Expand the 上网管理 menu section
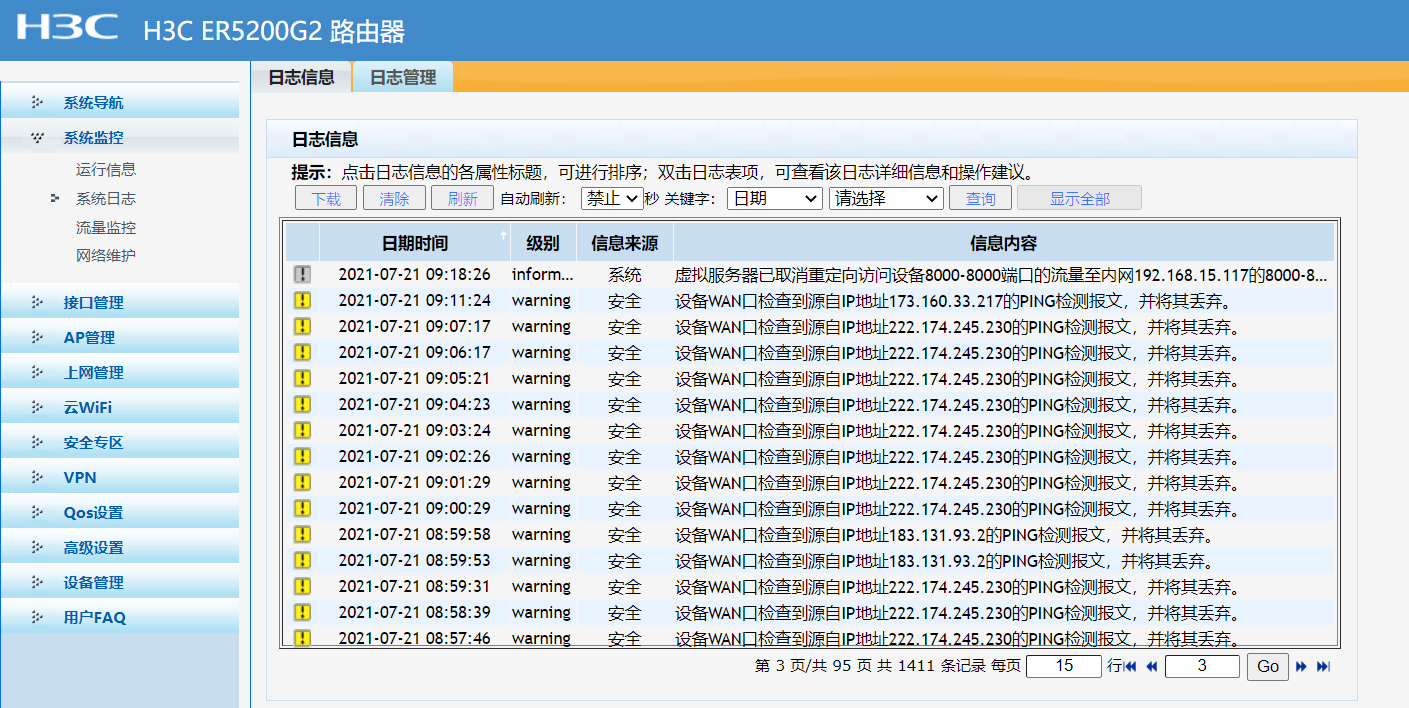The width and height of the screenshot is (1409, 708). pos(120,372)
